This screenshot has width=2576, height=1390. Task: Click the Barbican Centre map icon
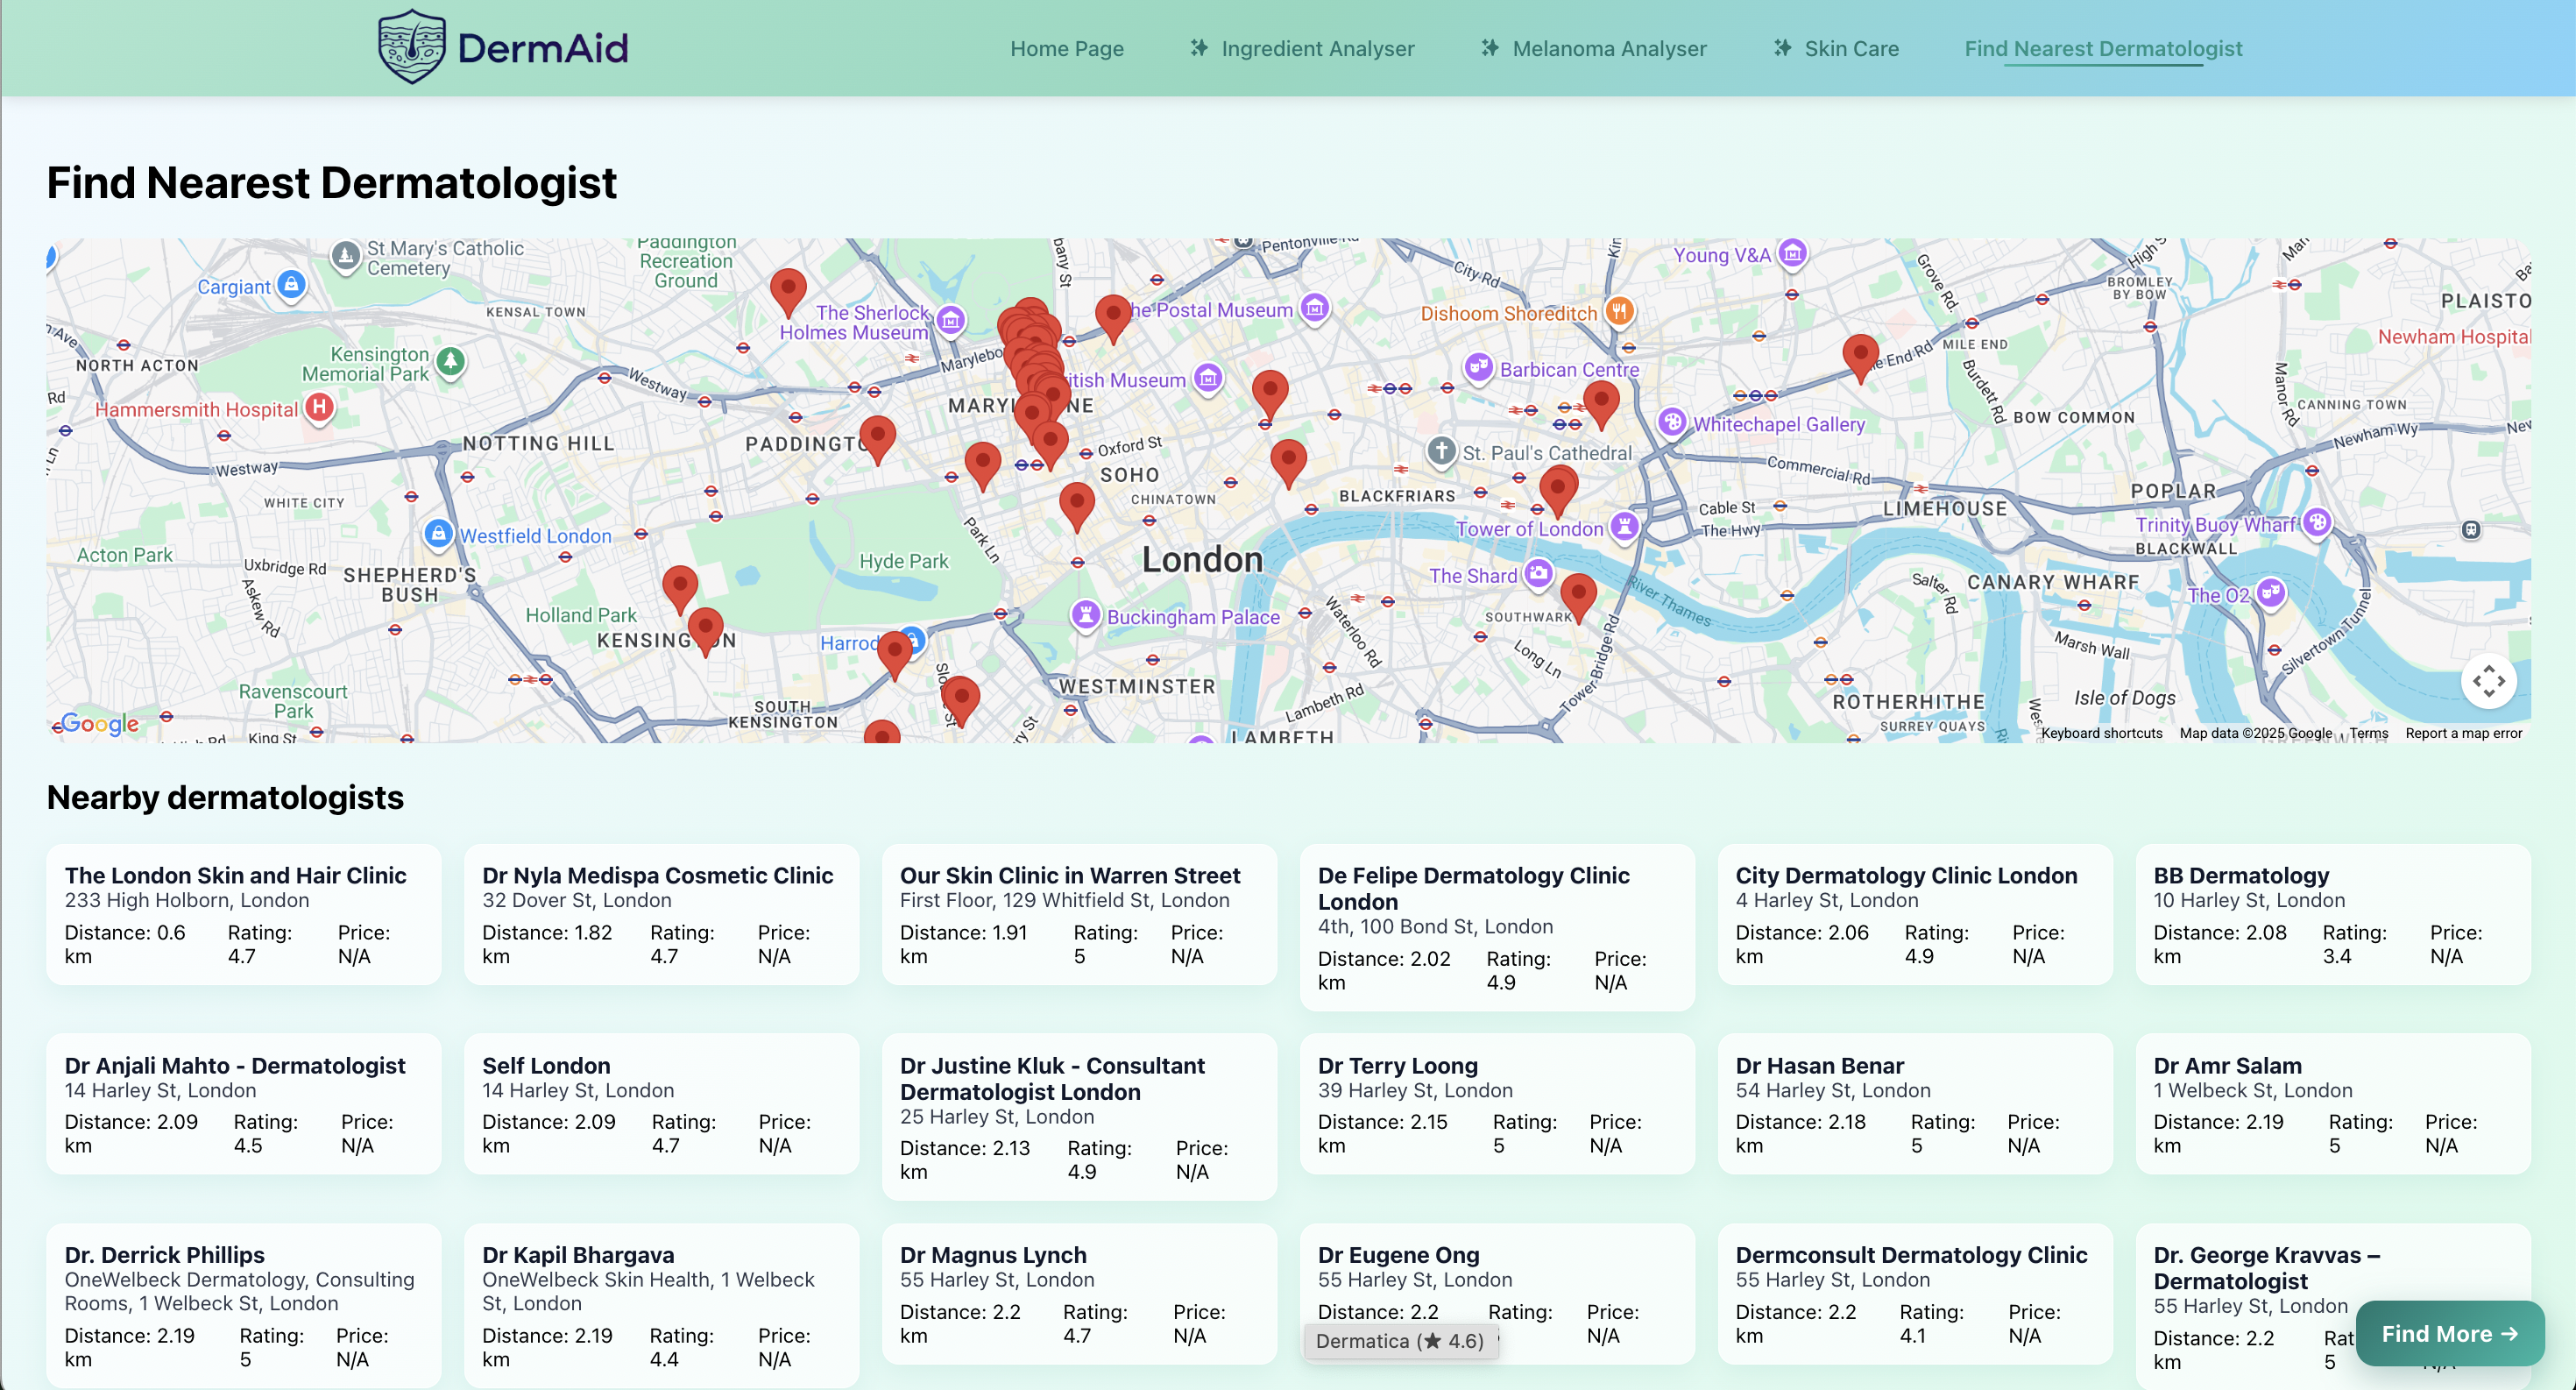(1478, 367)
